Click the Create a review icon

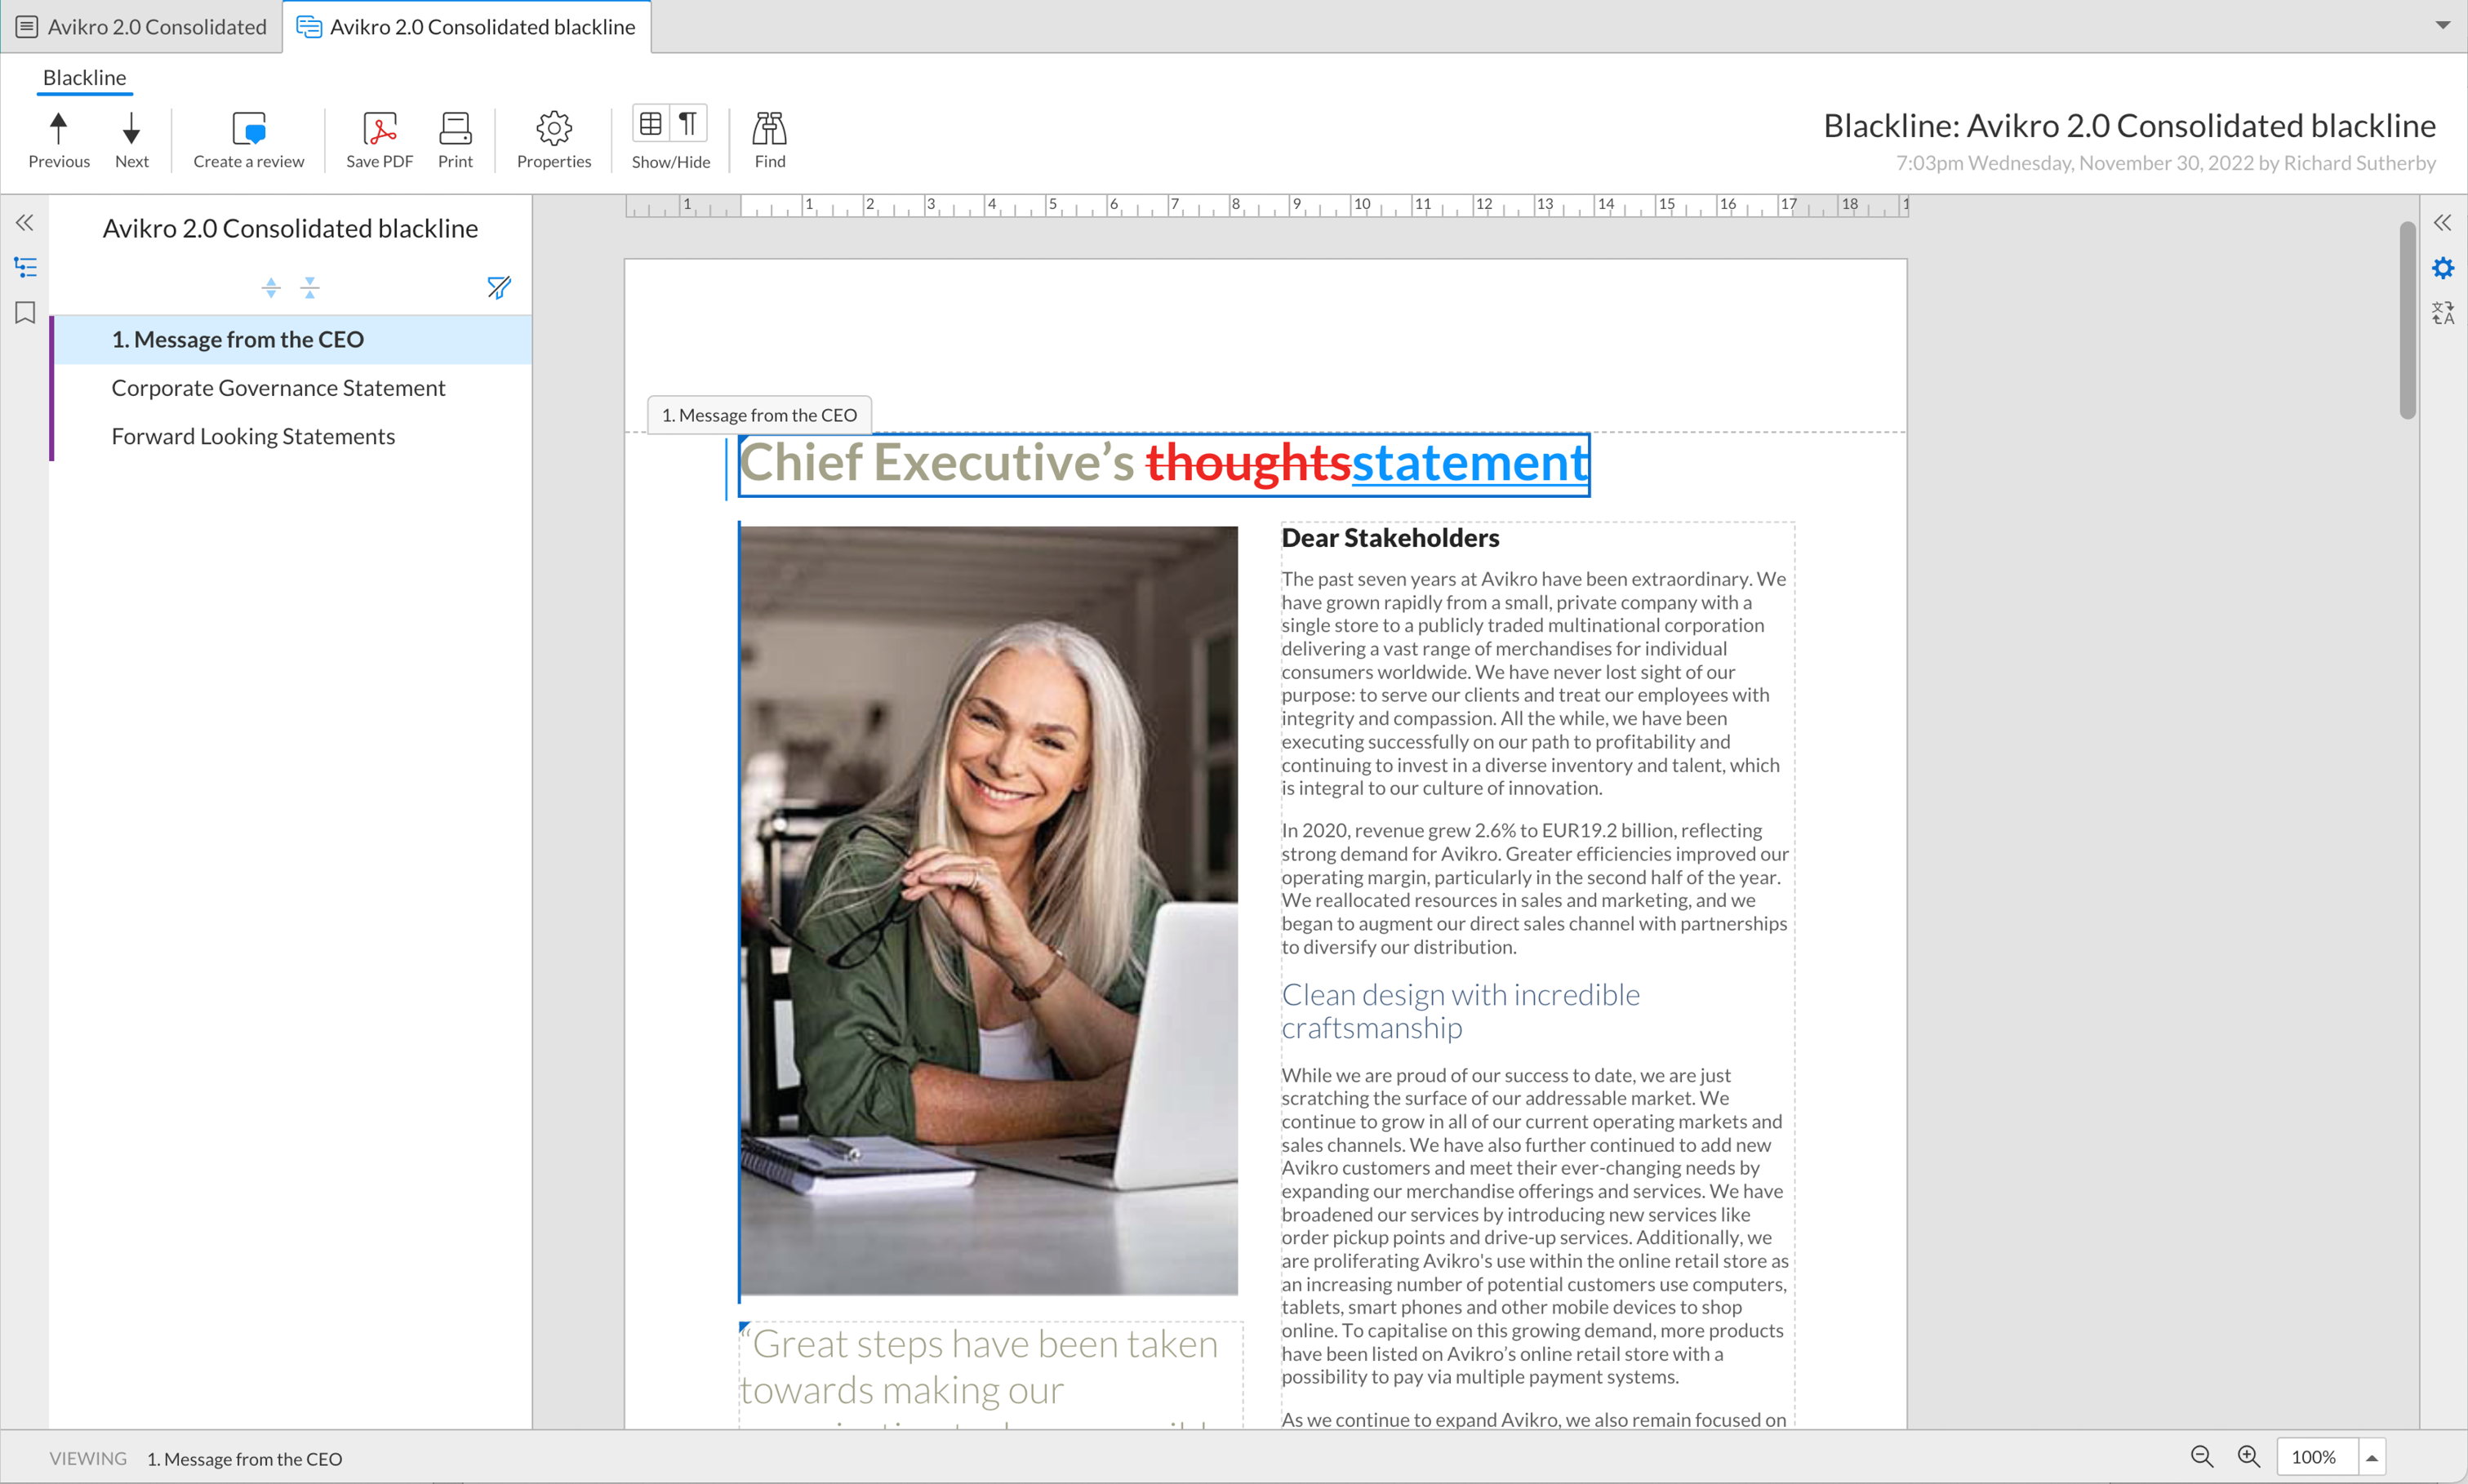coord(249,129)
